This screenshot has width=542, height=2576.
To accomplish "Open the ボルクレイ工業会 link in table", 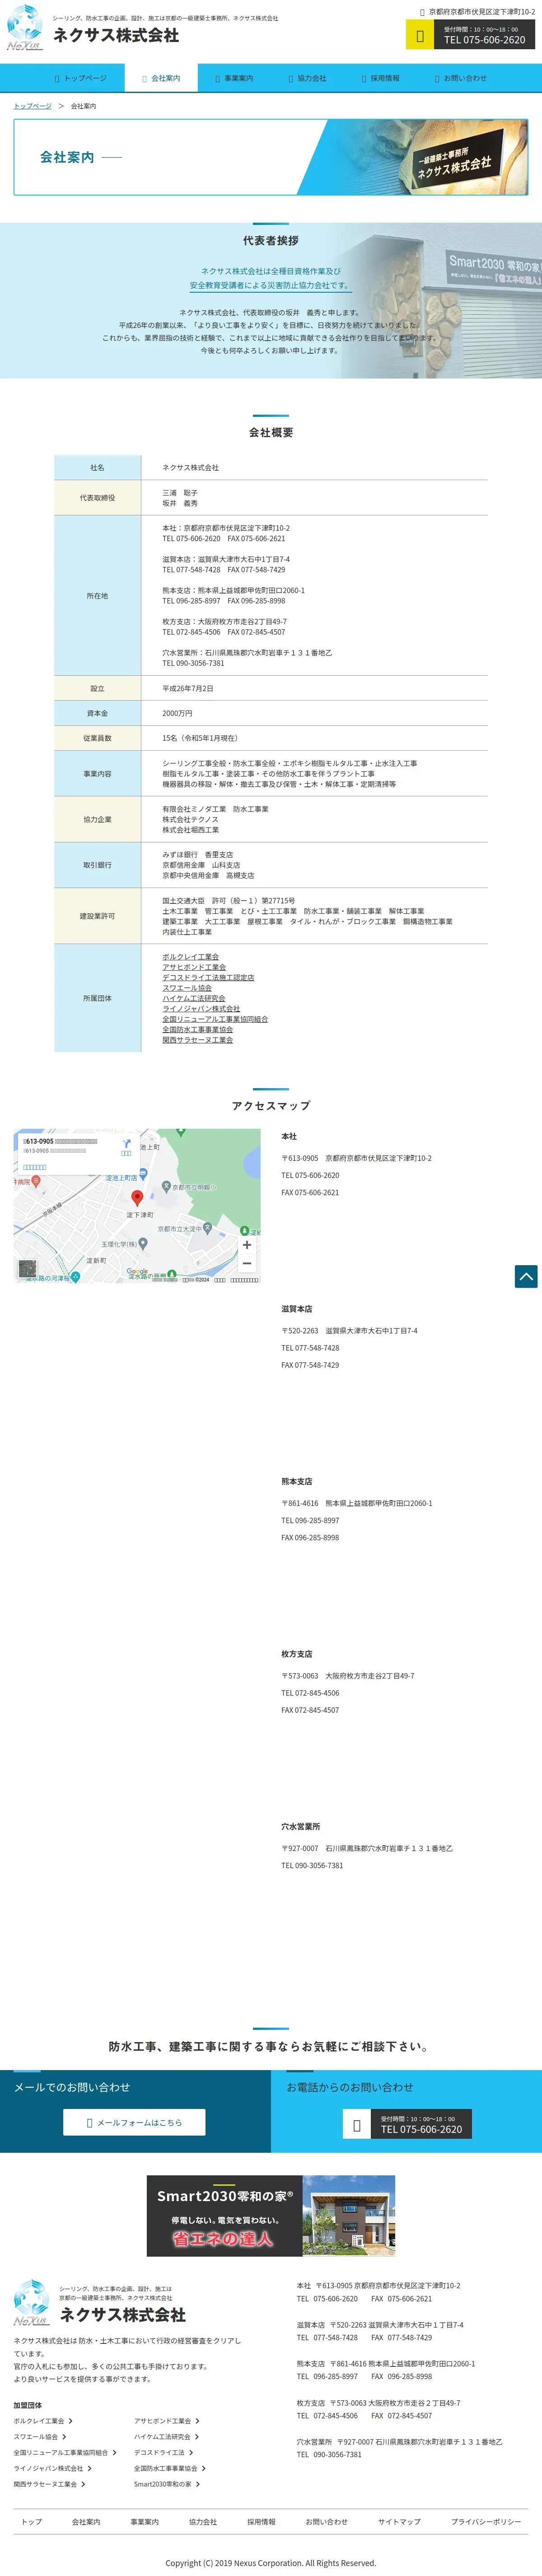I will coord(190,957).
